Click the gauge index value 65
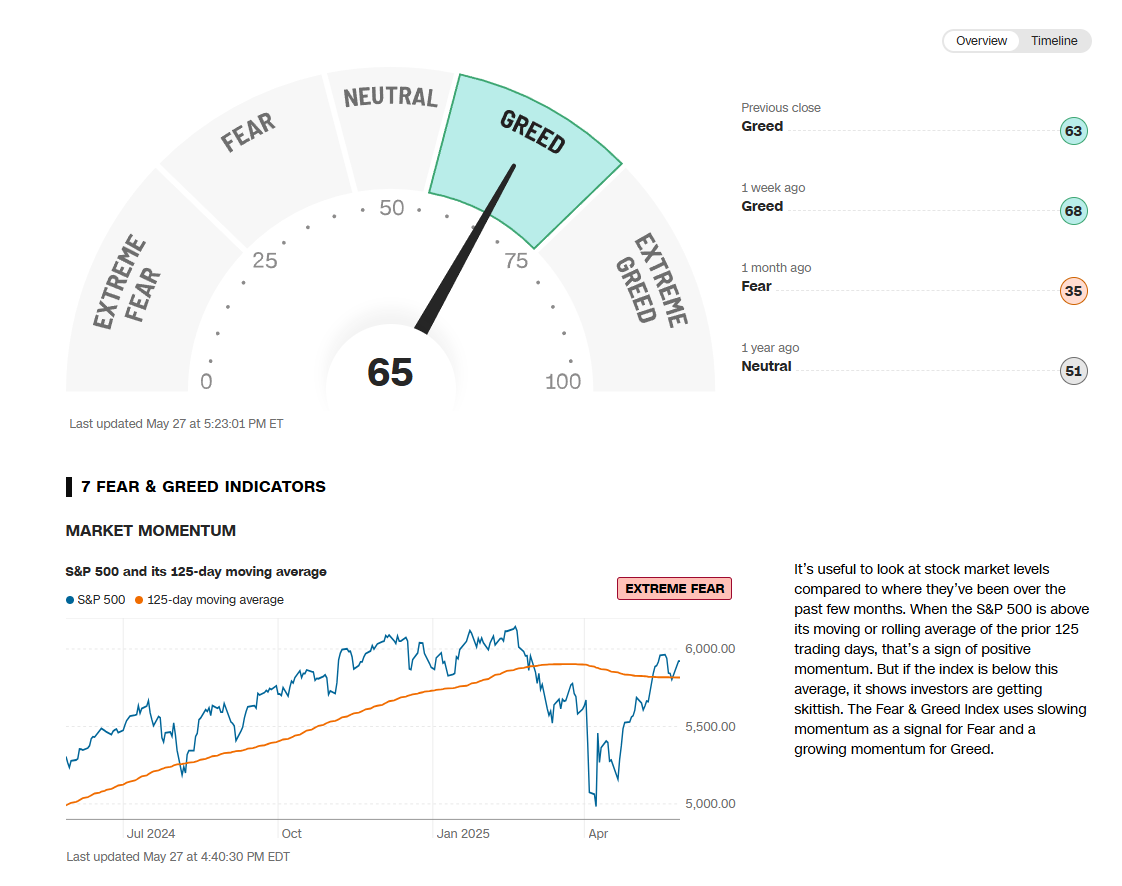This screenshot has width=1122, height=886. click(390, 372)
